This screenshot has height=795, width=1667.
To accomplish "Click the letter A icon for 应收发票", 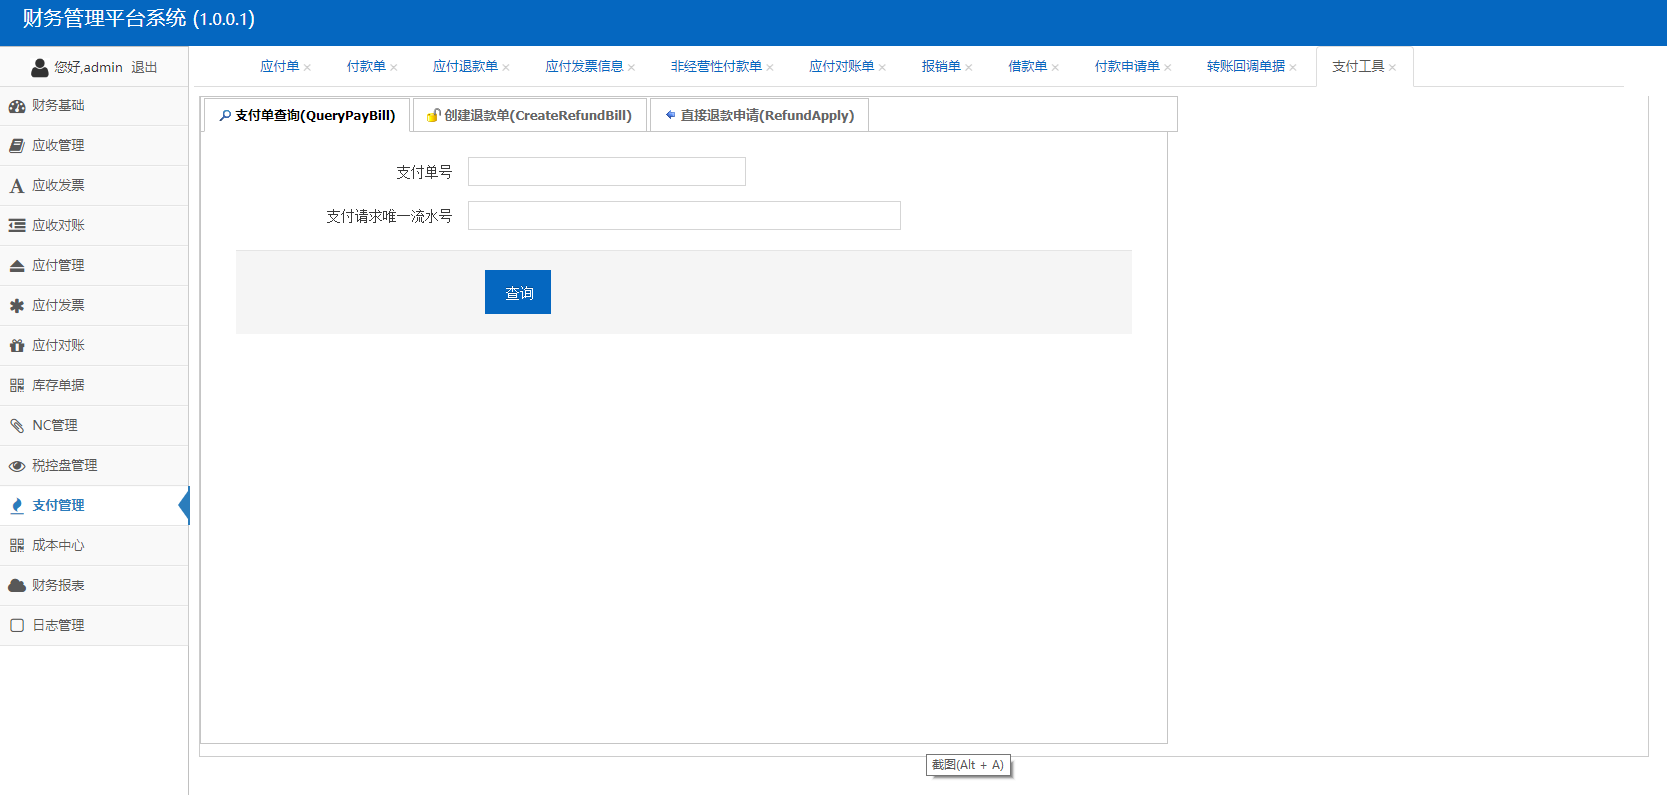I will [x=17, y=186].
